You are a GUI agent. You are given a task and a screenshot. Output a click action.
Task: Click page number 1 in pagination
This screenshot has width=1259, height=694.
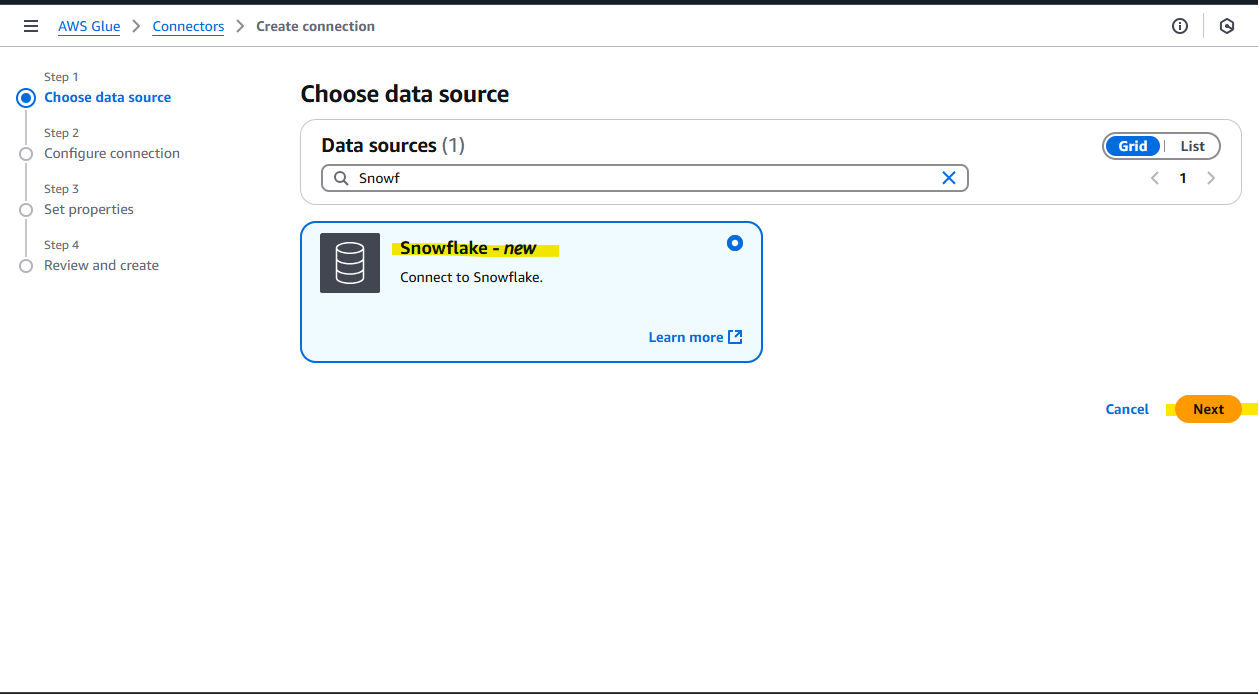coord(1183,178)
